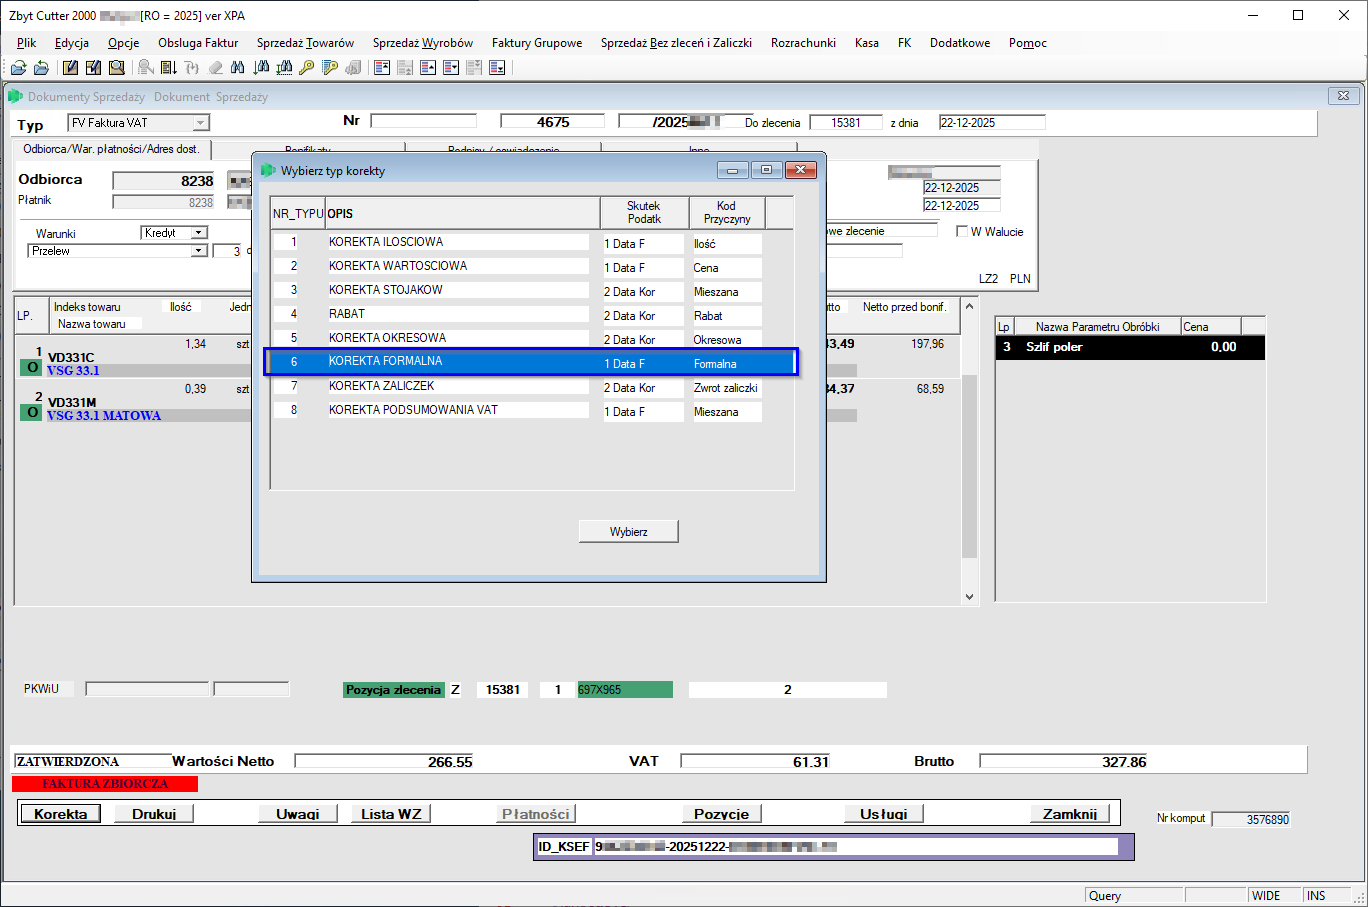The height and width of the screenshot is (907, 1368).
Task: Click the Korekta button
Action: 60,814
